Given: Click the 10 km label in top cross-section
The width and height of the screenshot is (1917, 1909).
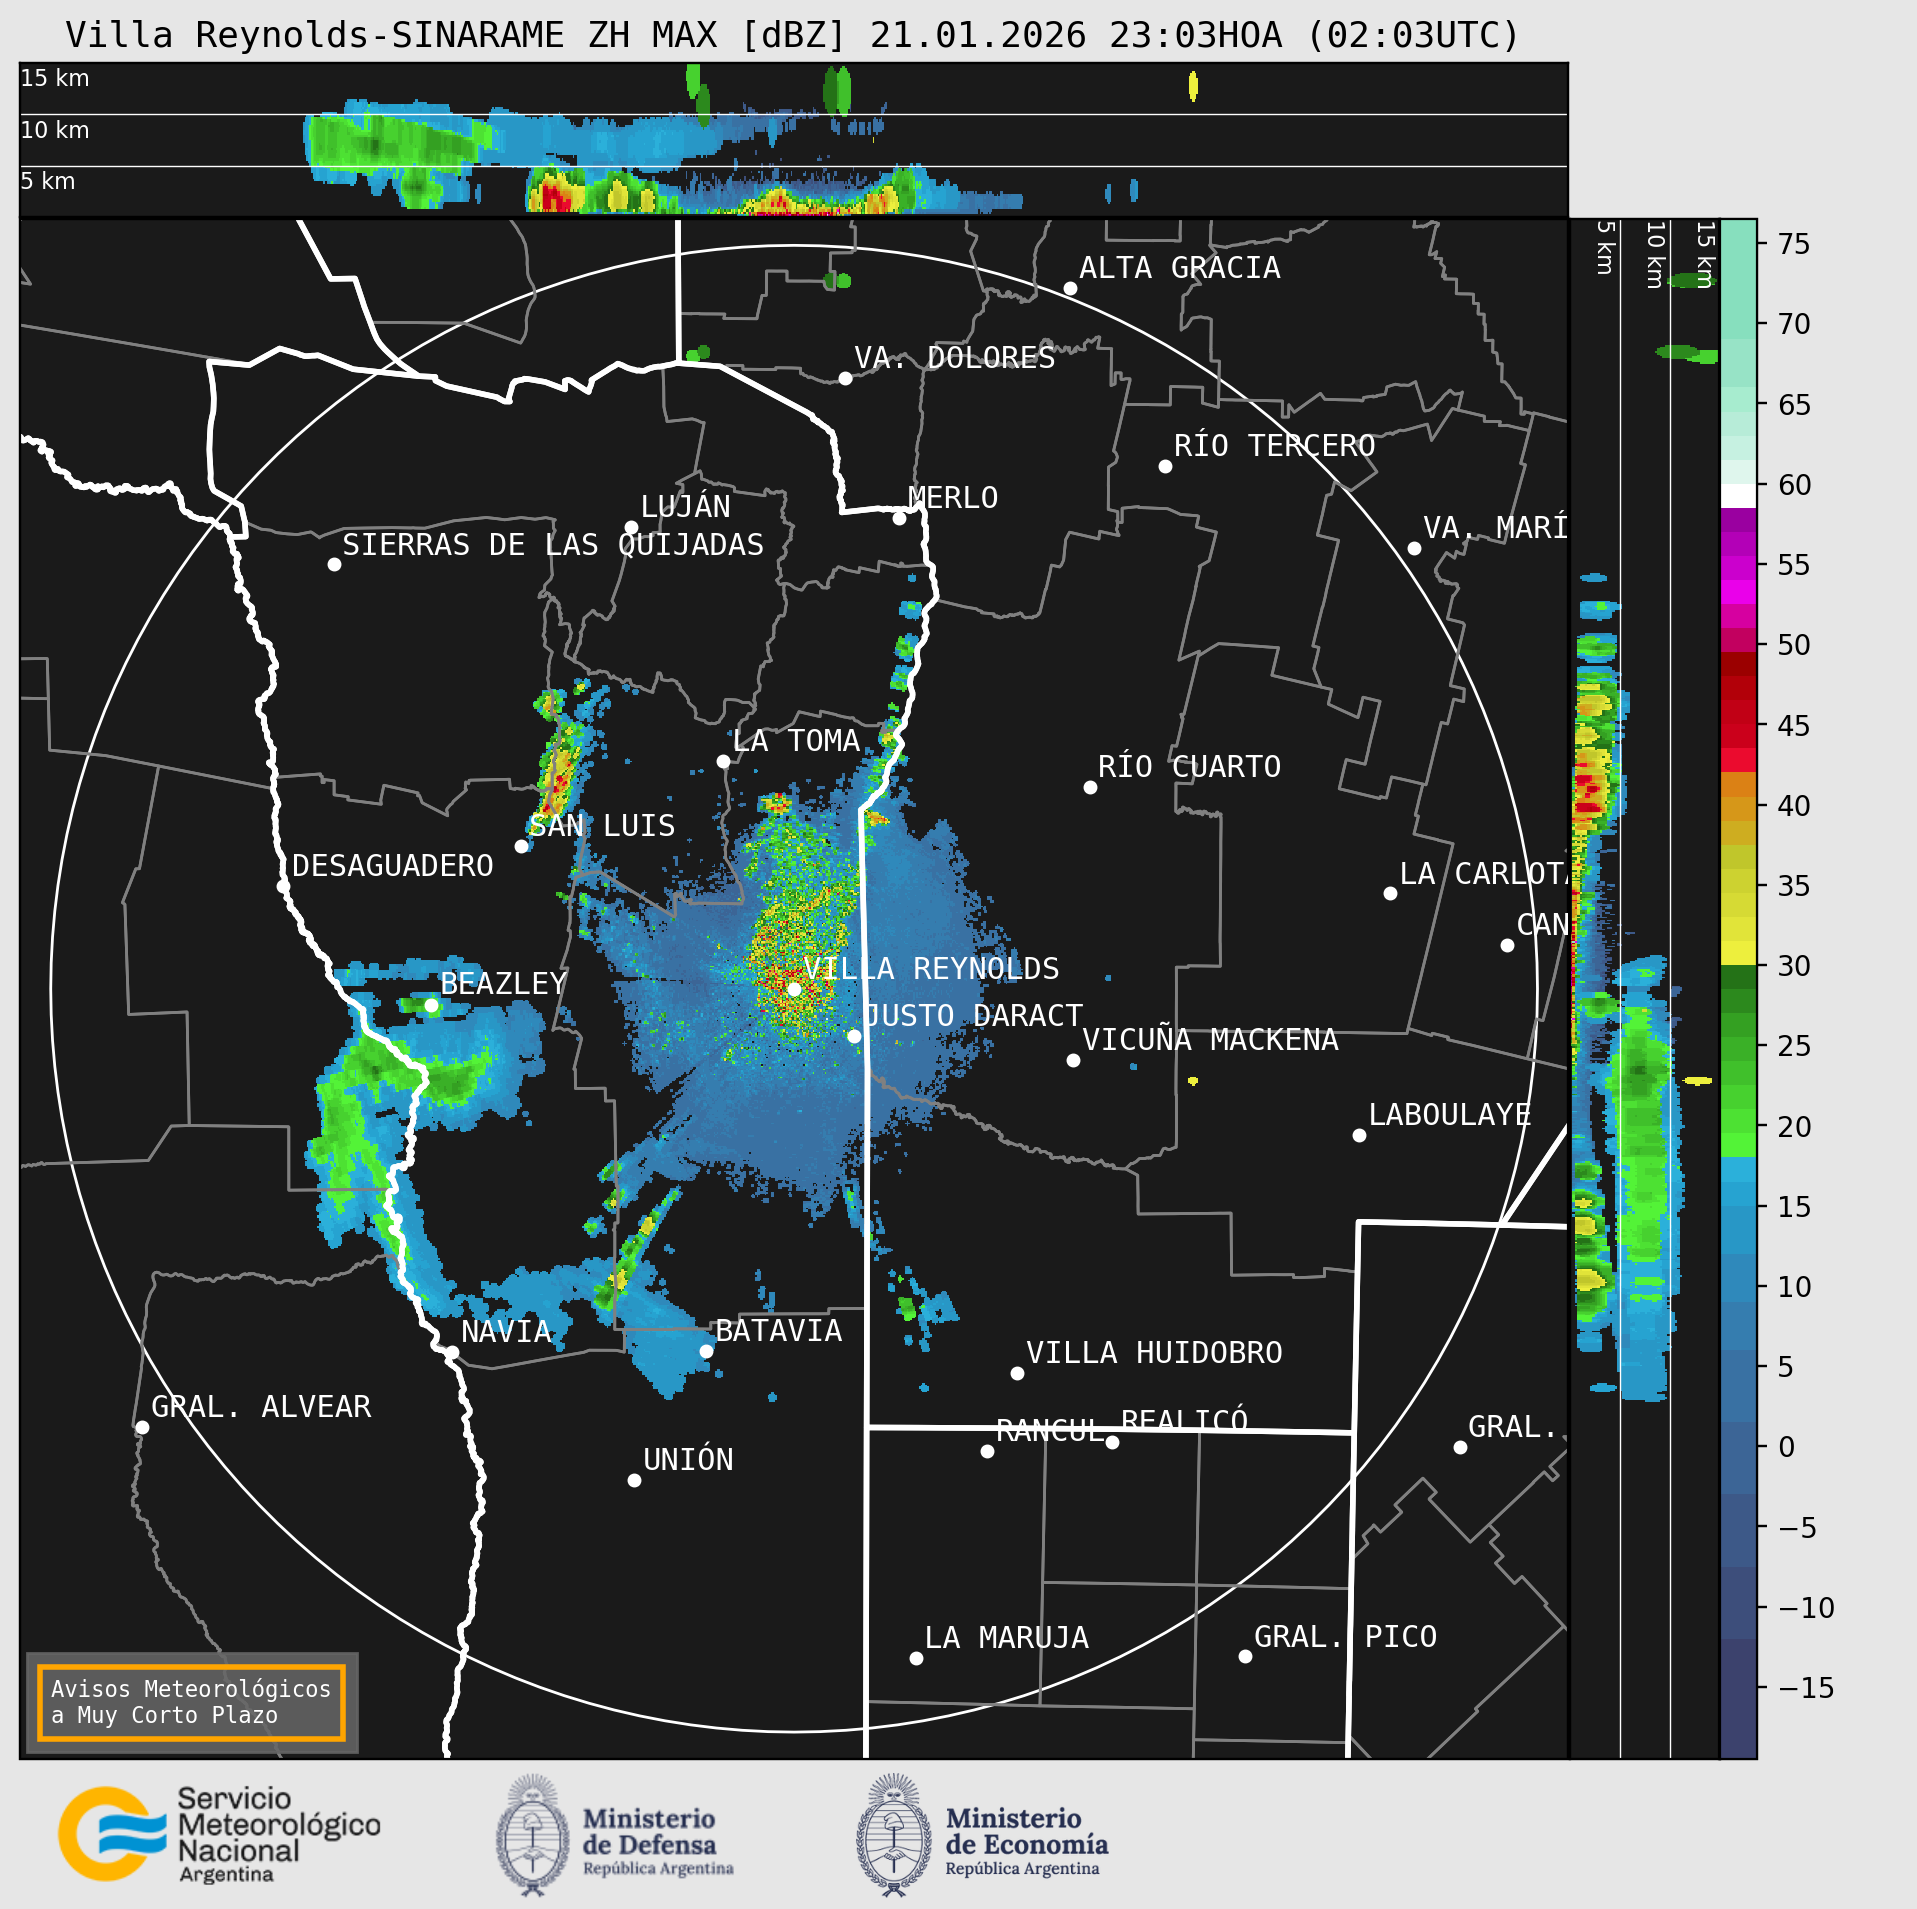Looking at the screenshot, I should pos(55,130).
